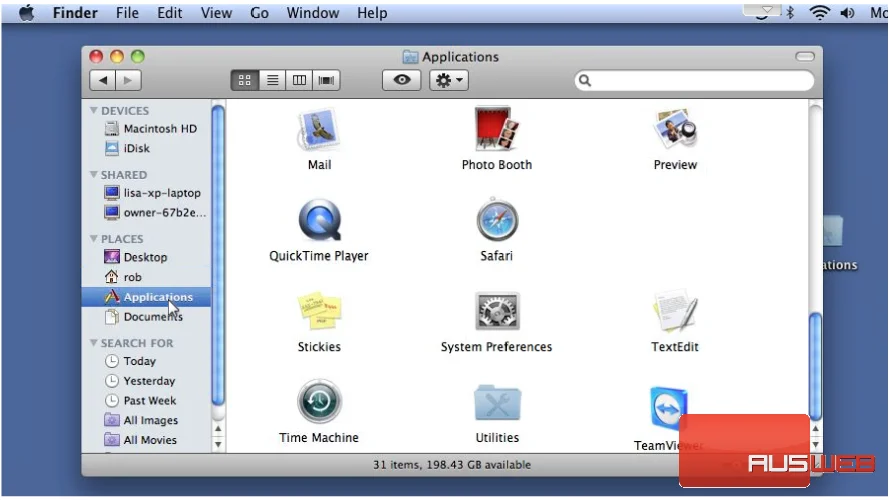Switch to list view

(x=273, y=80)
